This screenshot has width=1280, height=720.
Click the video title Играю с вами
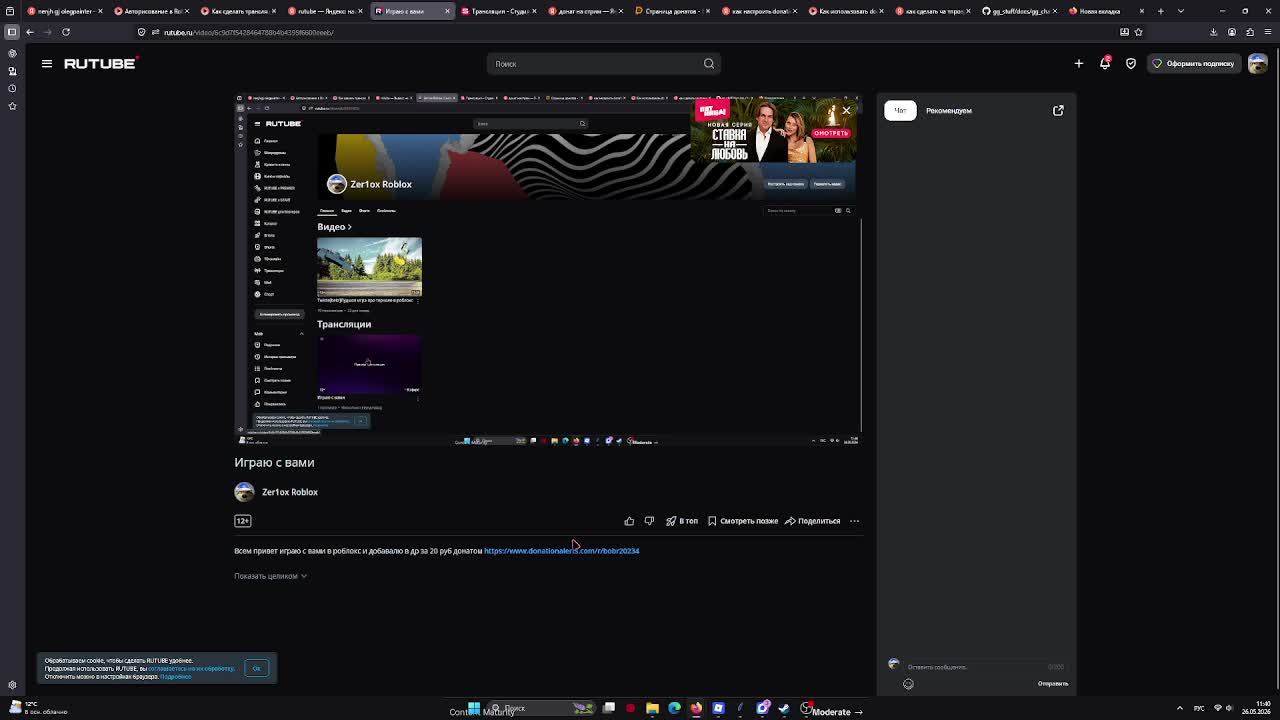274,463
